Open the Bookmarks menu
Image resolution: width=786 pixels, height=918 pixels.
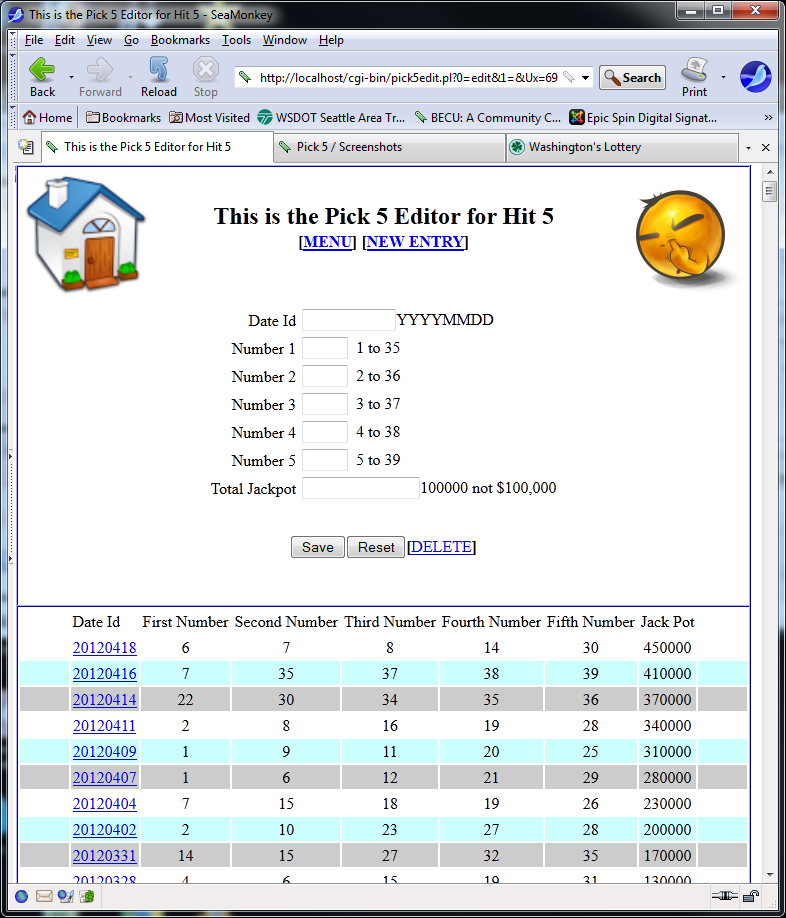pyautogui.click(x=180, y=40)
